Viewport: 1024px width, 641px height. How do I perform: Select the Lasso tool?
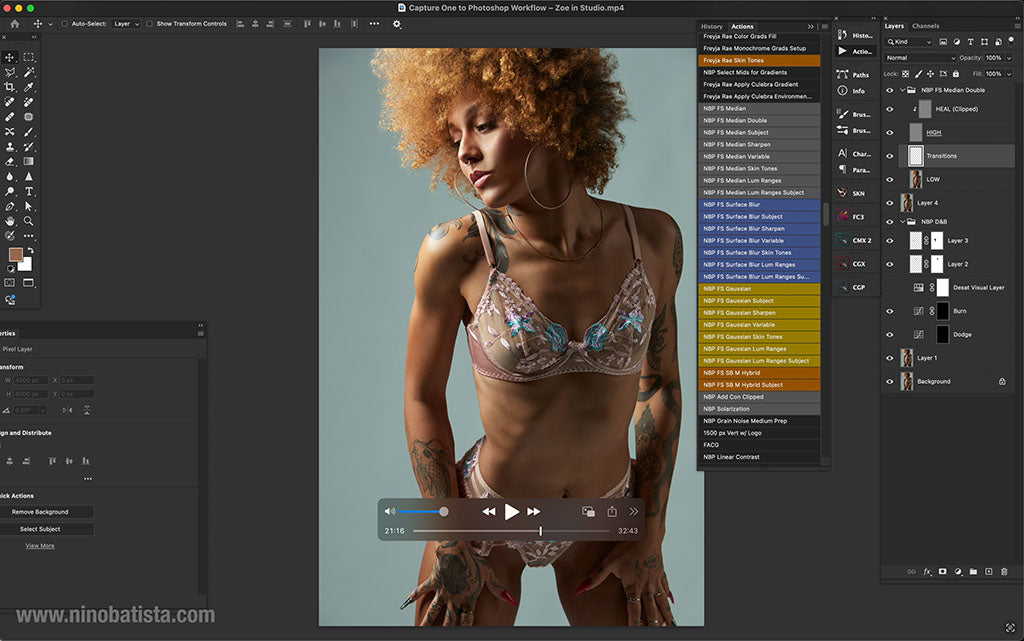pos(12,73)
